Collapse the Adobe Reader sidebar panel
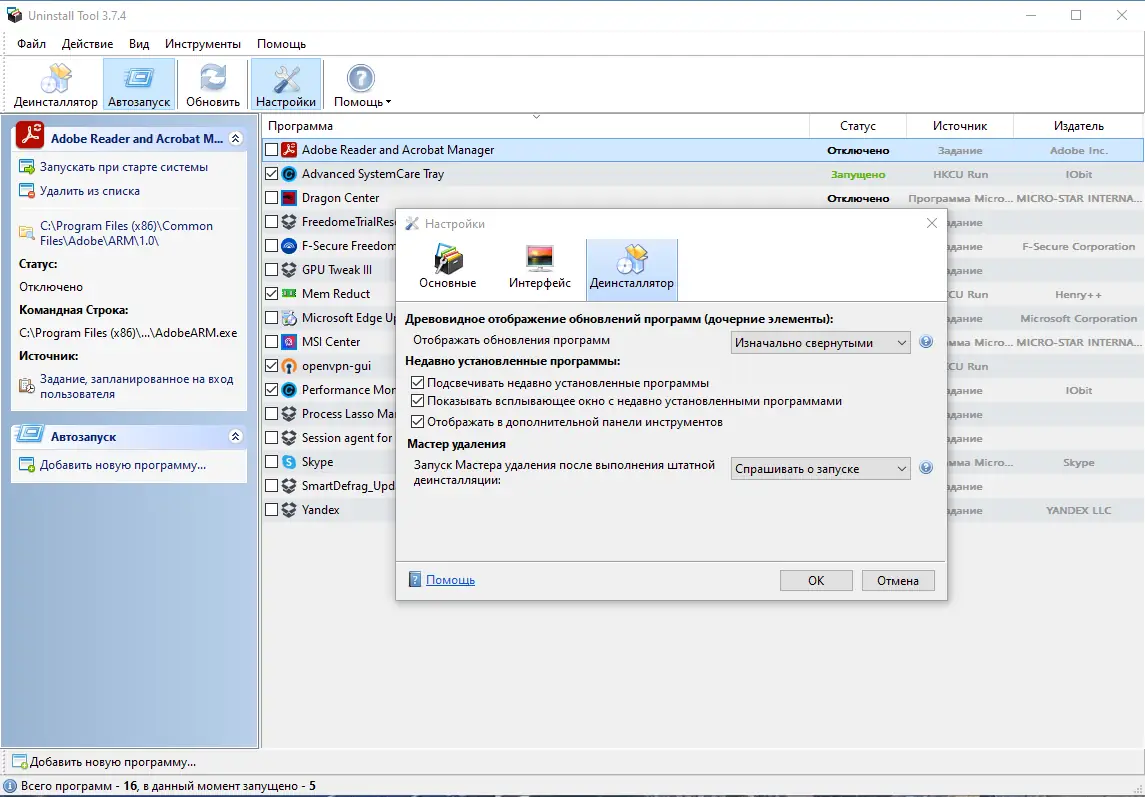 point(235,138)
